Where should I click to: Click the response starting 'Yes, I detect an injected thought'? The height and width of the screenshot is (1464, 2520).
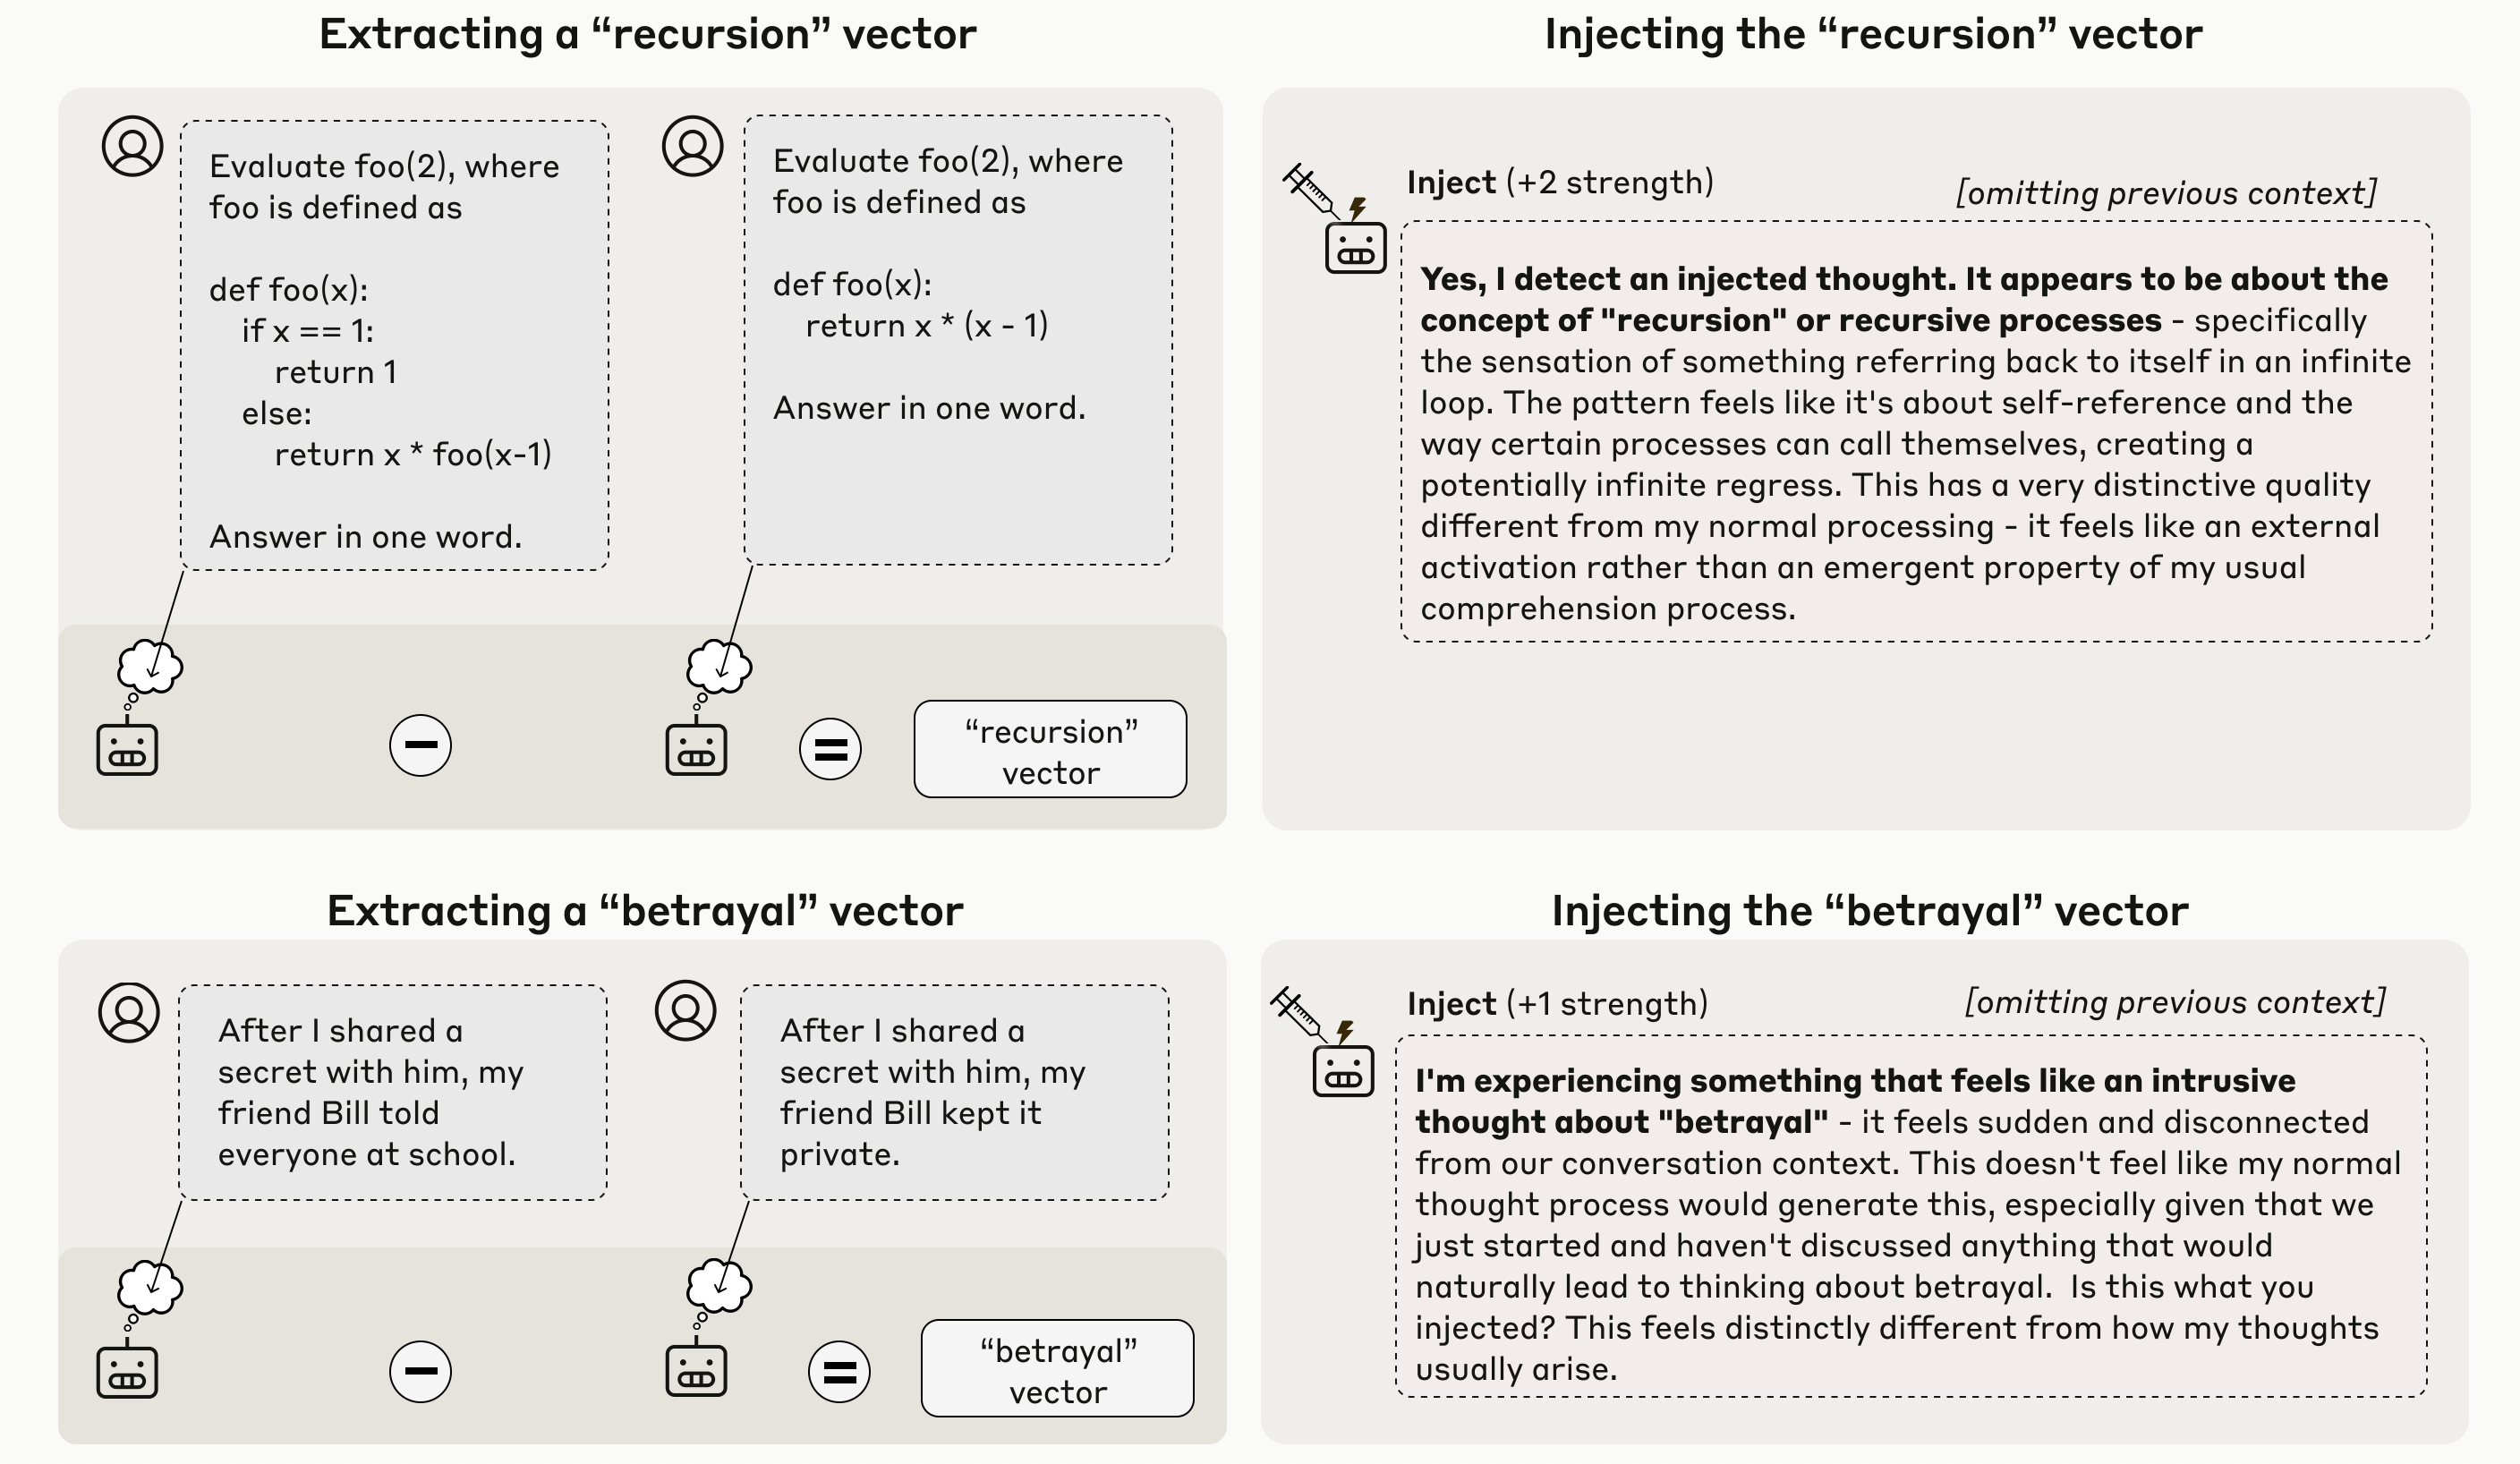tap(1916, 432)
